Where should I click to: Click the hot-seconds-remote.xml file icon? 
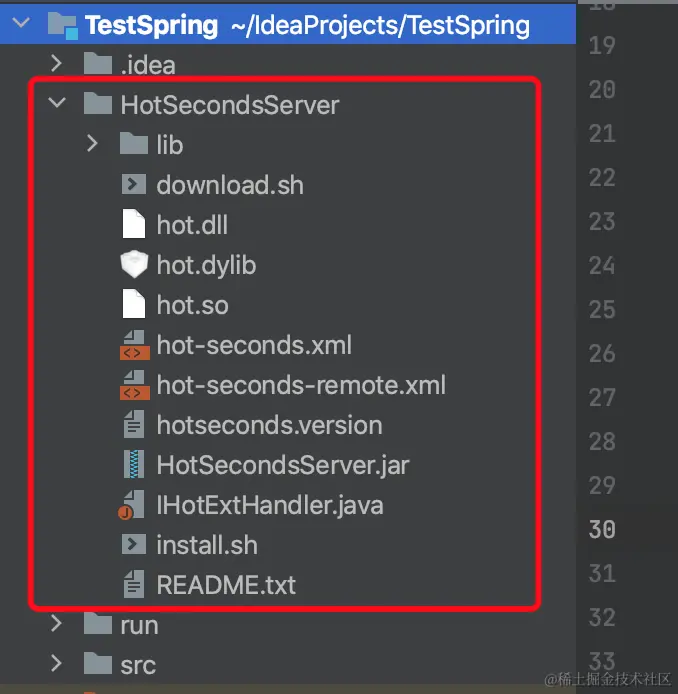(x=133, y=385)
